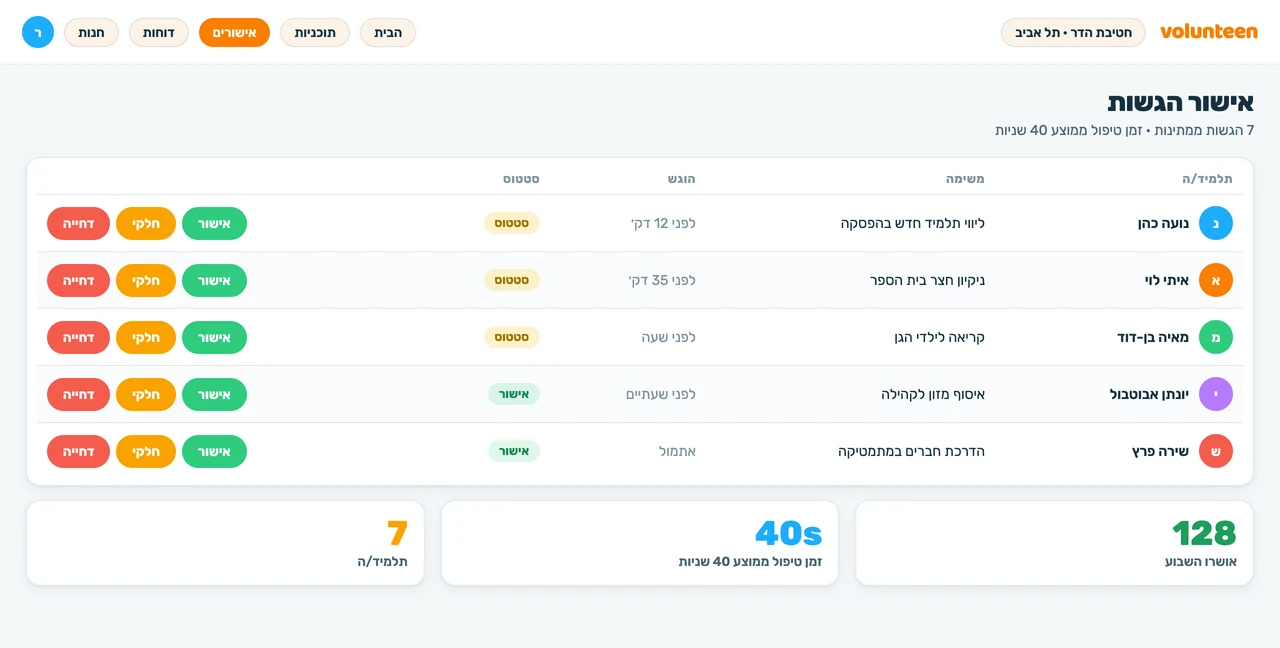Select the אישורים tab
This screenshot has width=1280, height=648.
click(x=234, y=32)
